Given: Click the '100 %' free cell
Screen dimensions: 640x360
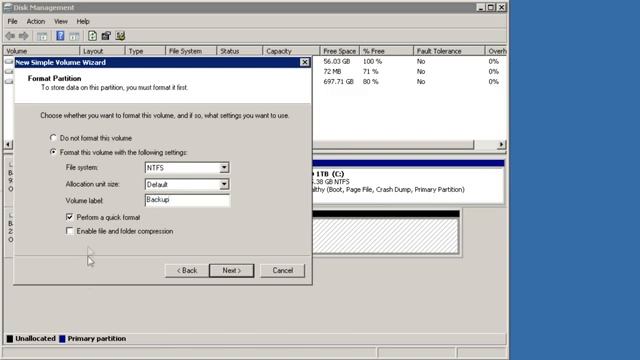Looking at the screenshot, I should pos(372,61).
